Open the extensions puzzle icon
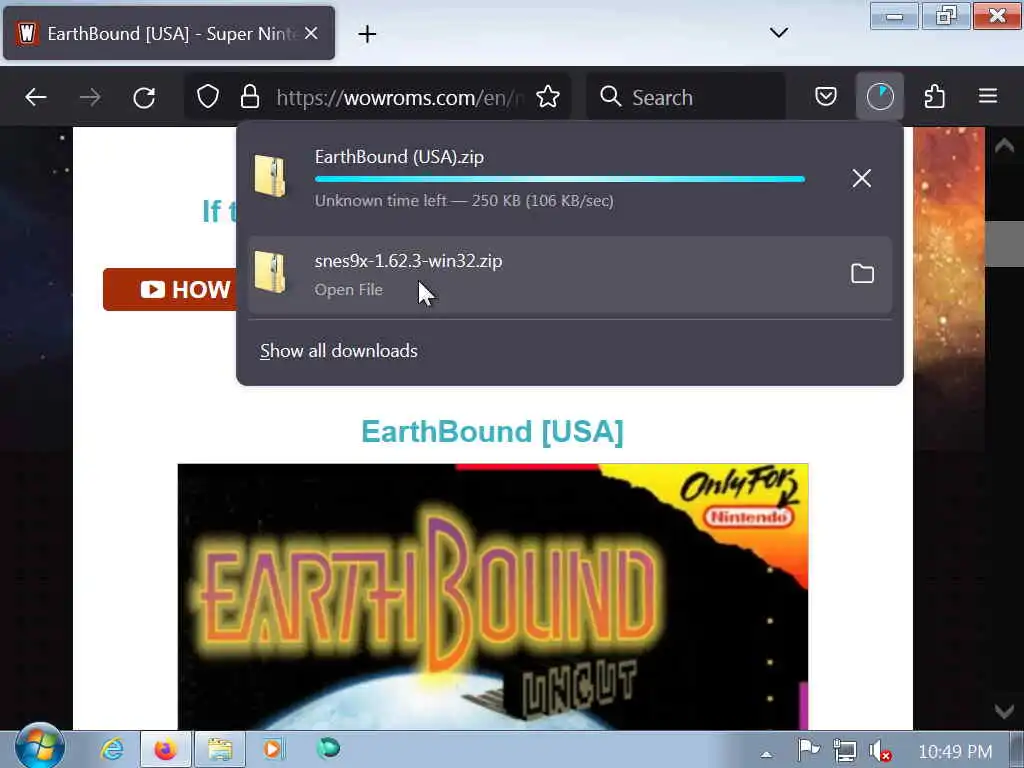 pos(935,97)
